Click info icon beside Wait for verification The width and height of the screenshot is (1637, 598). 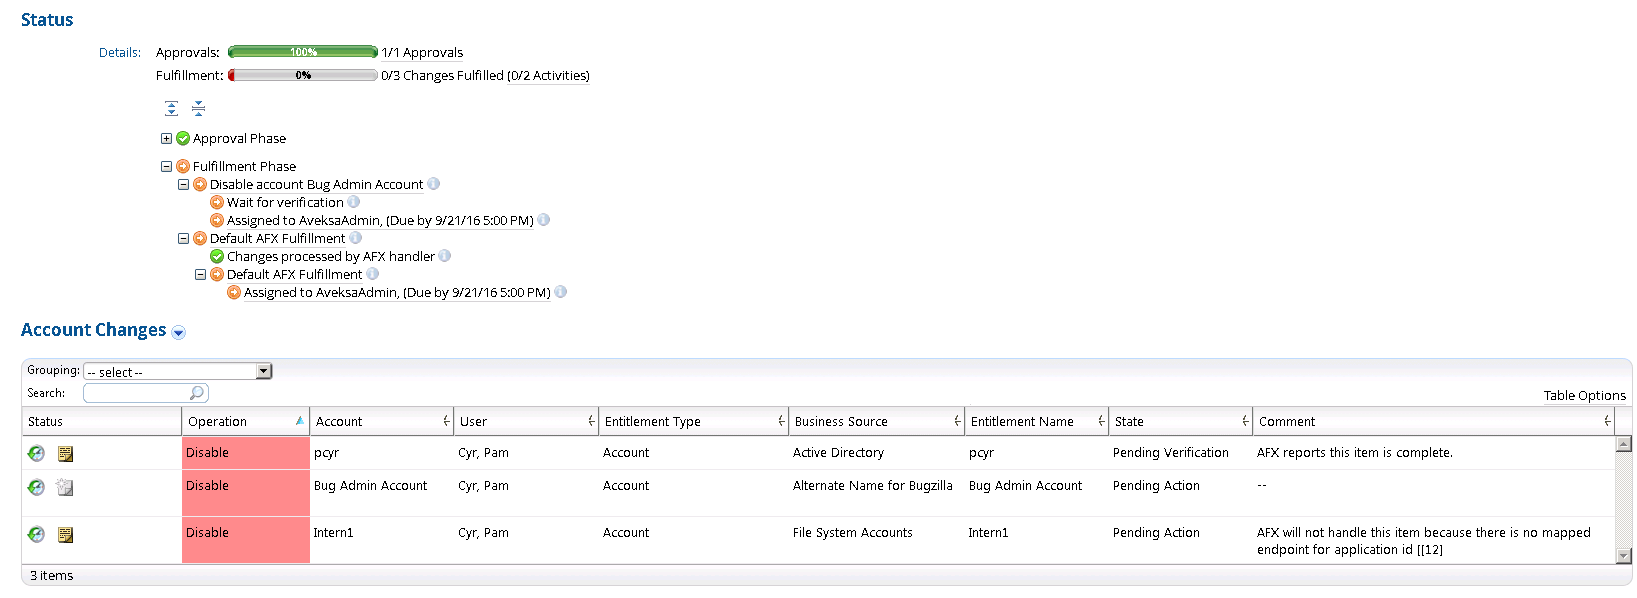(x=354, y=202)
